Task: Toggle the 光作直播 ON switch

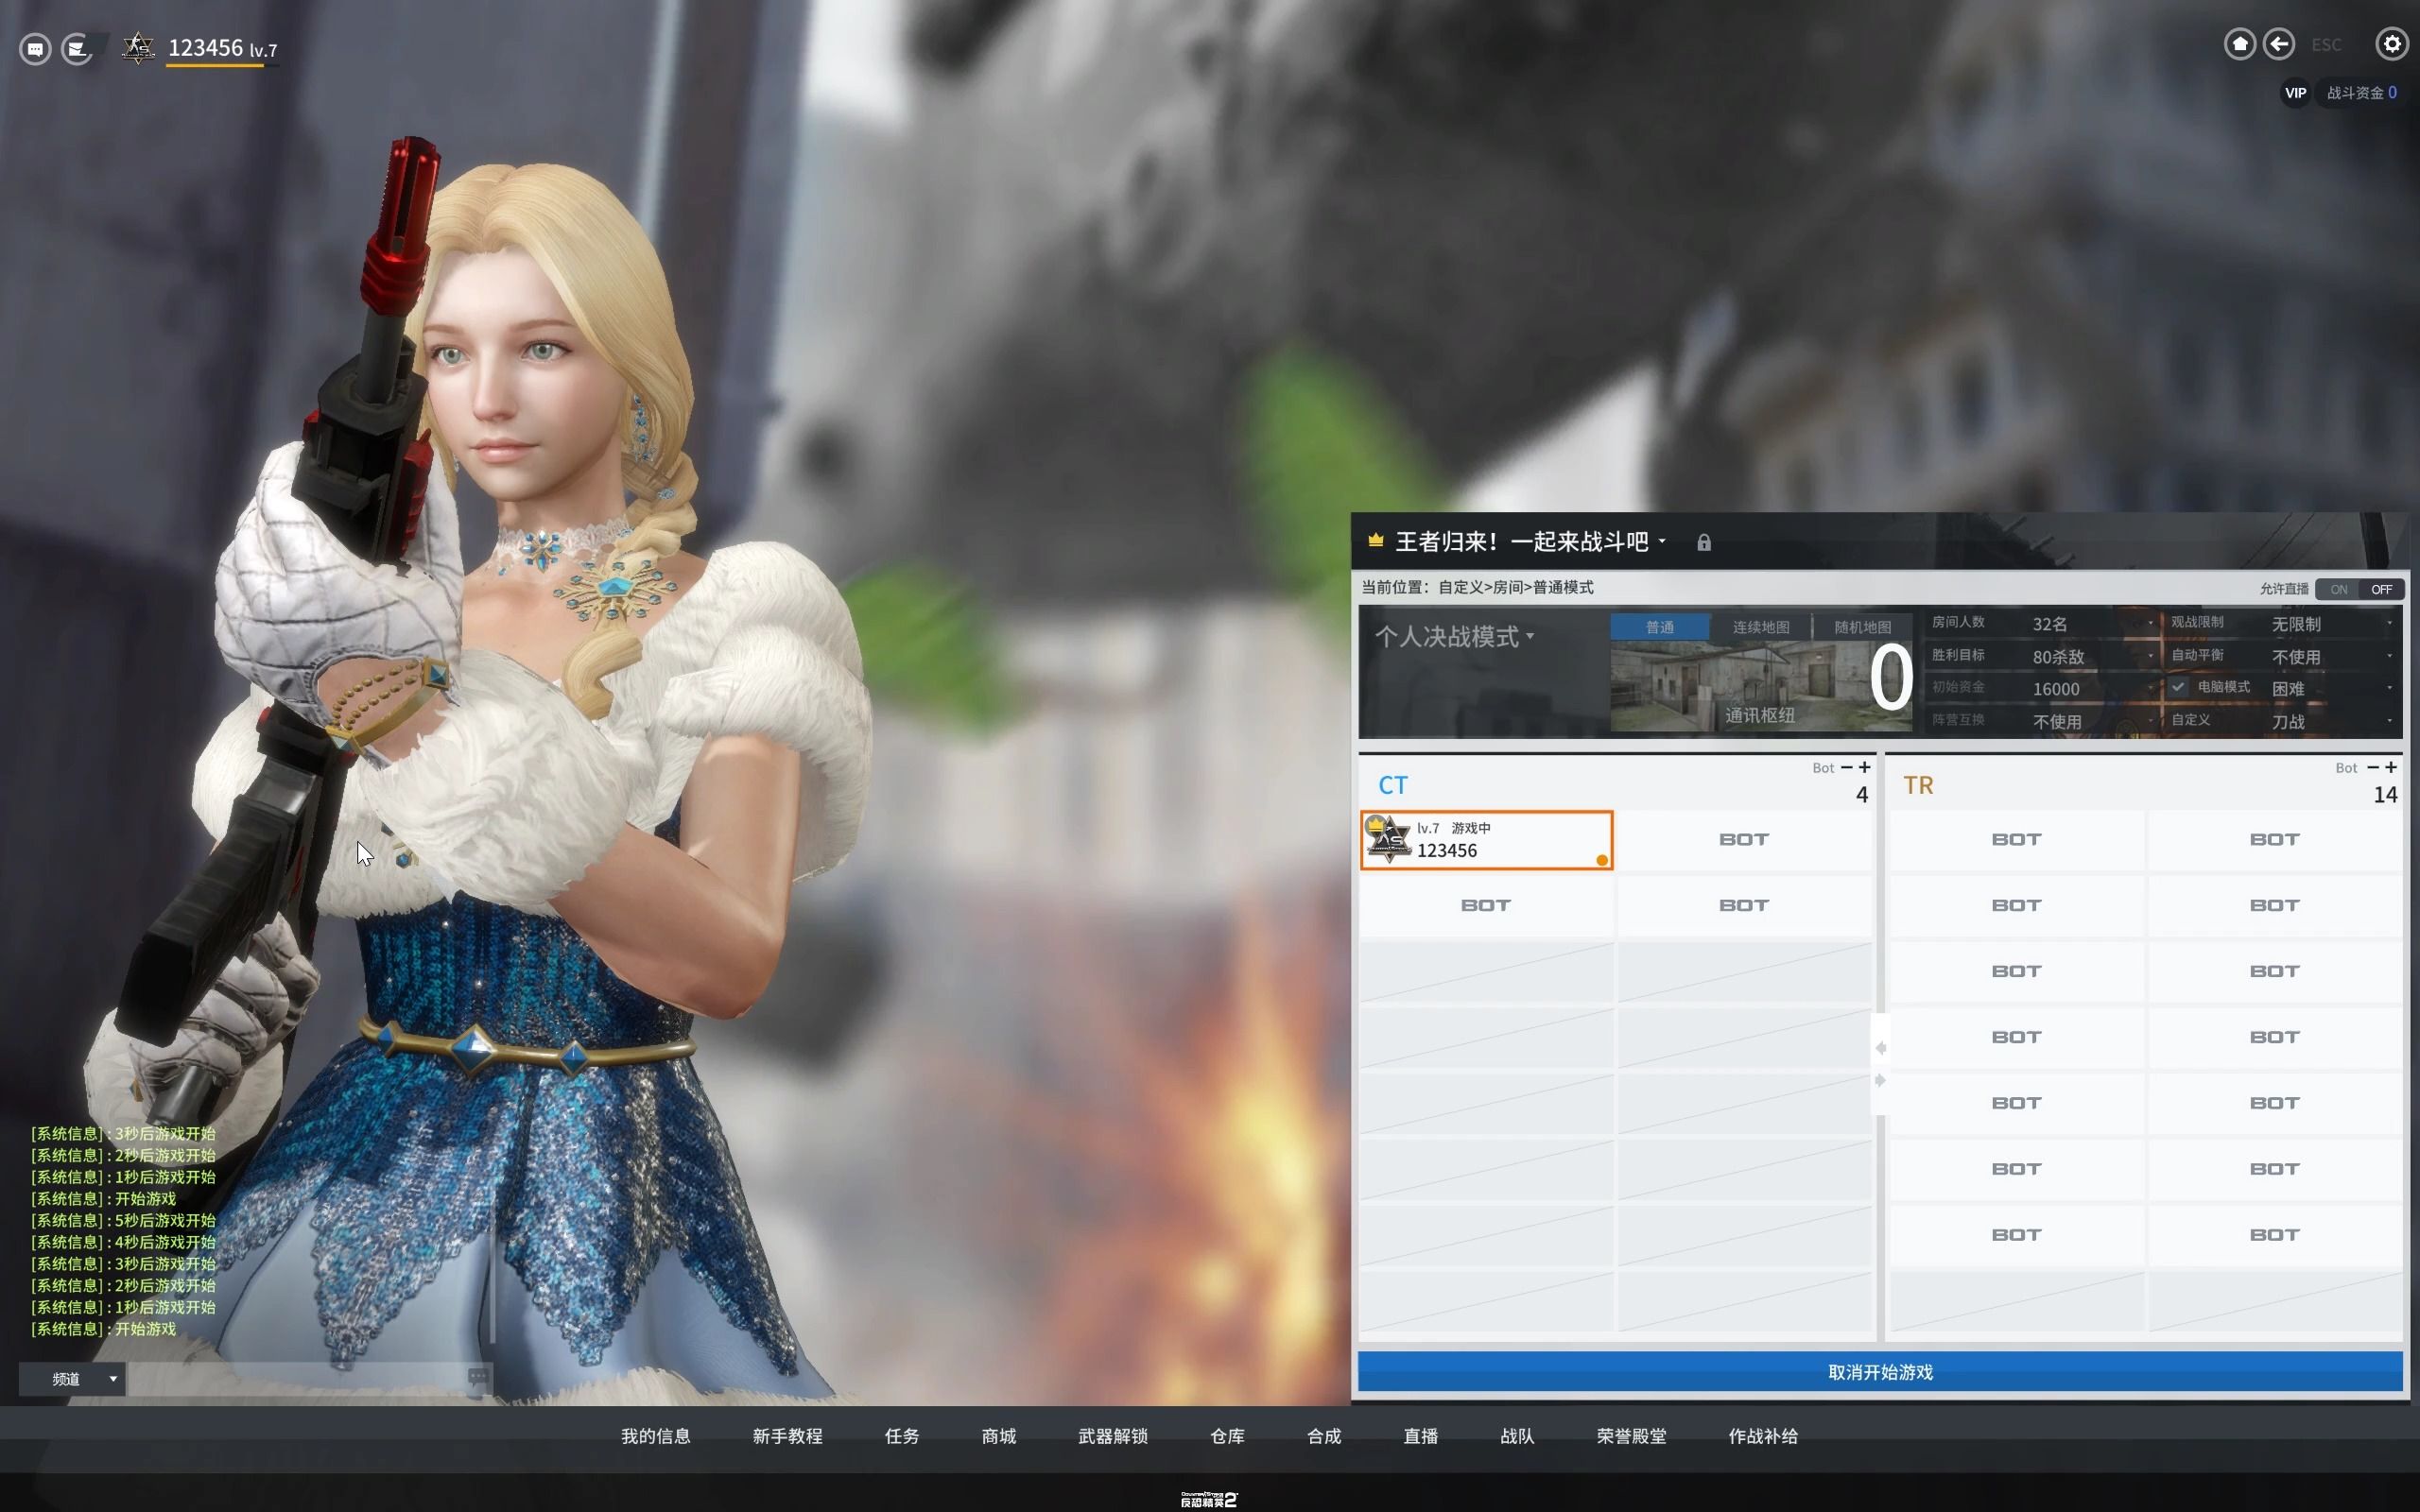Action: coord(2337,587)
